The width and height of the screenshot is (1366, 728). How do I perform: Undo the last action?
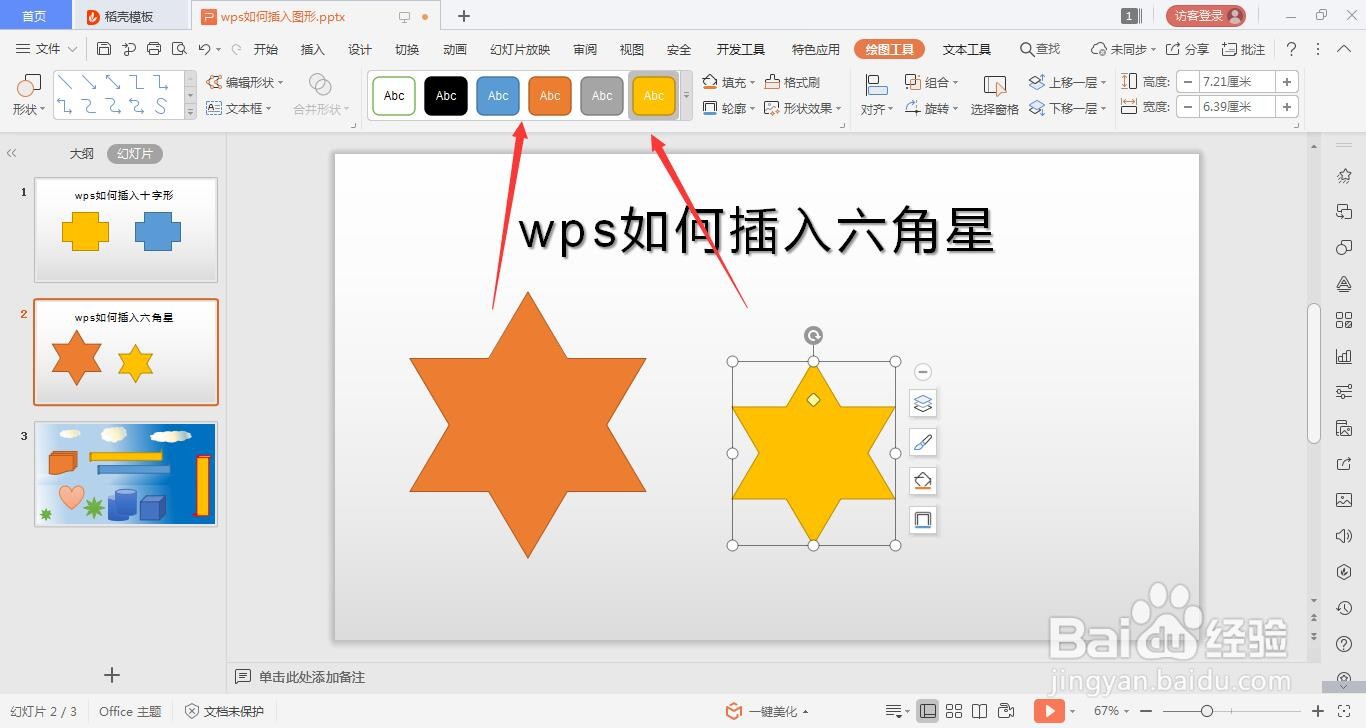204,49
